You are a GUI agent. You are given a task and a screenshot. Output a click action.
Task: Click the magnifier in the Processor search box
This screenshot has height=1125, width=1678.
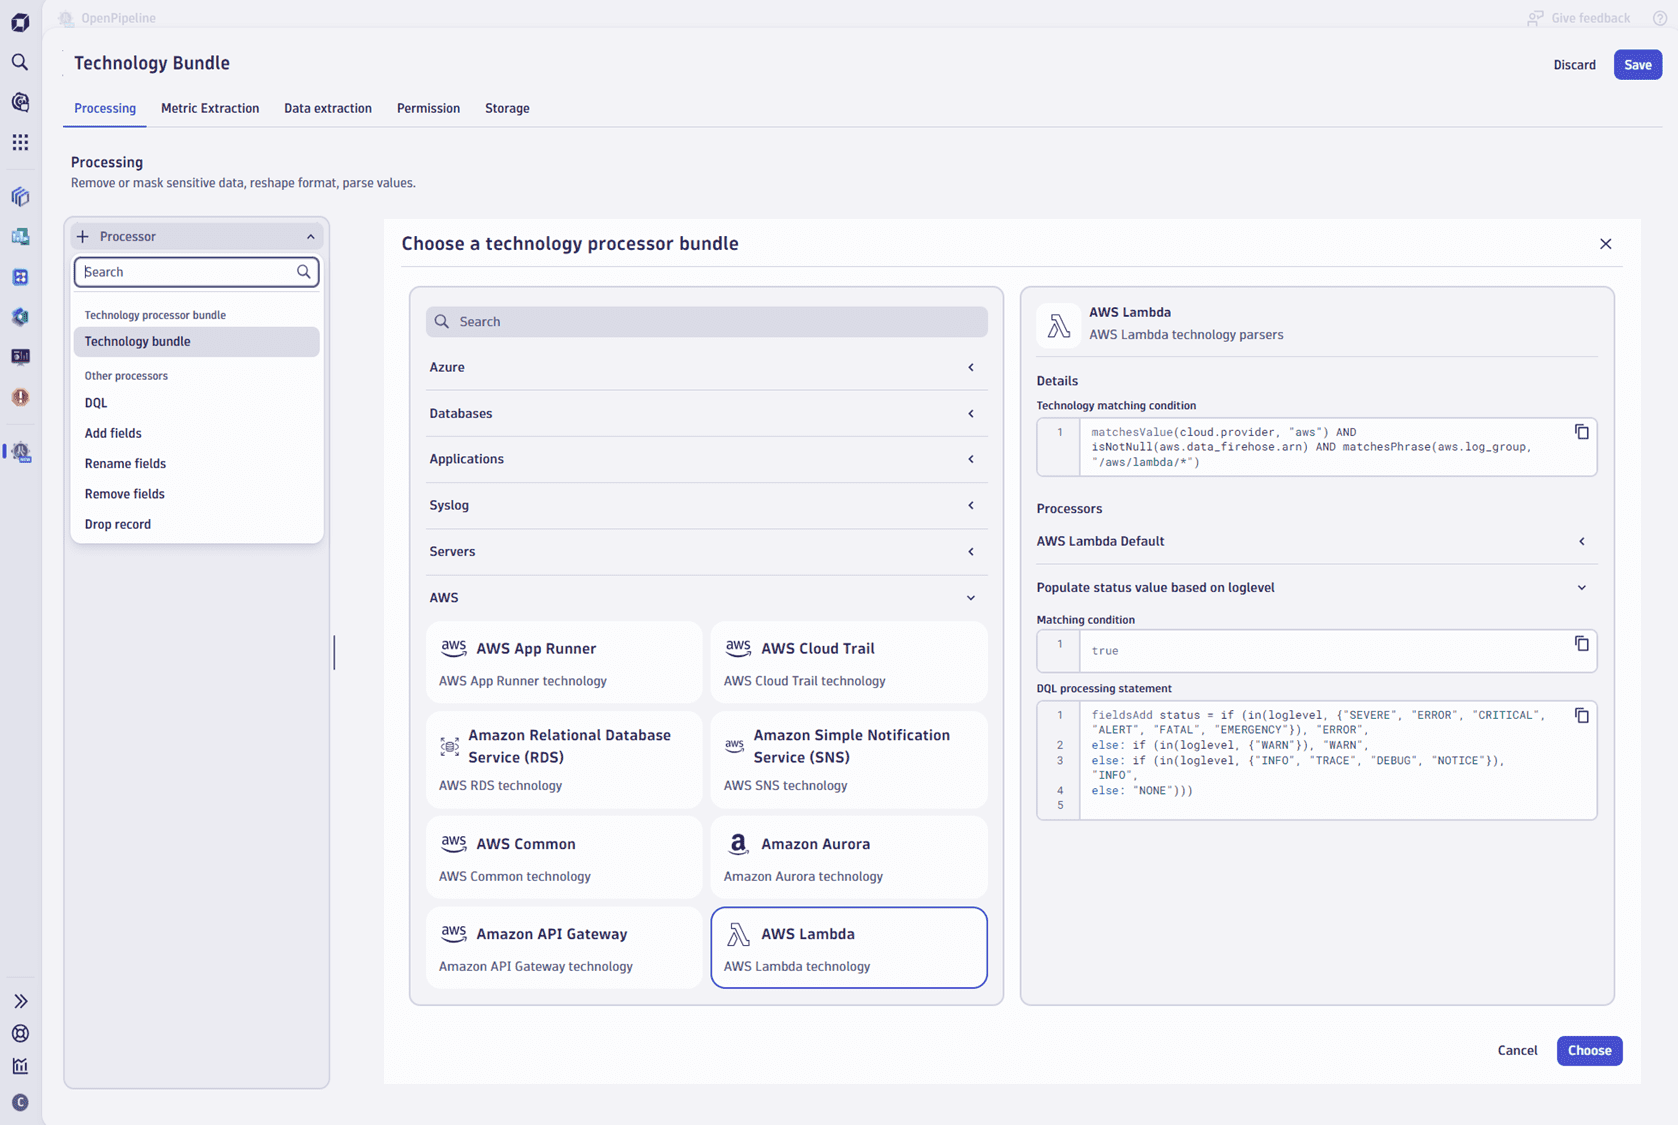(304, 272)
